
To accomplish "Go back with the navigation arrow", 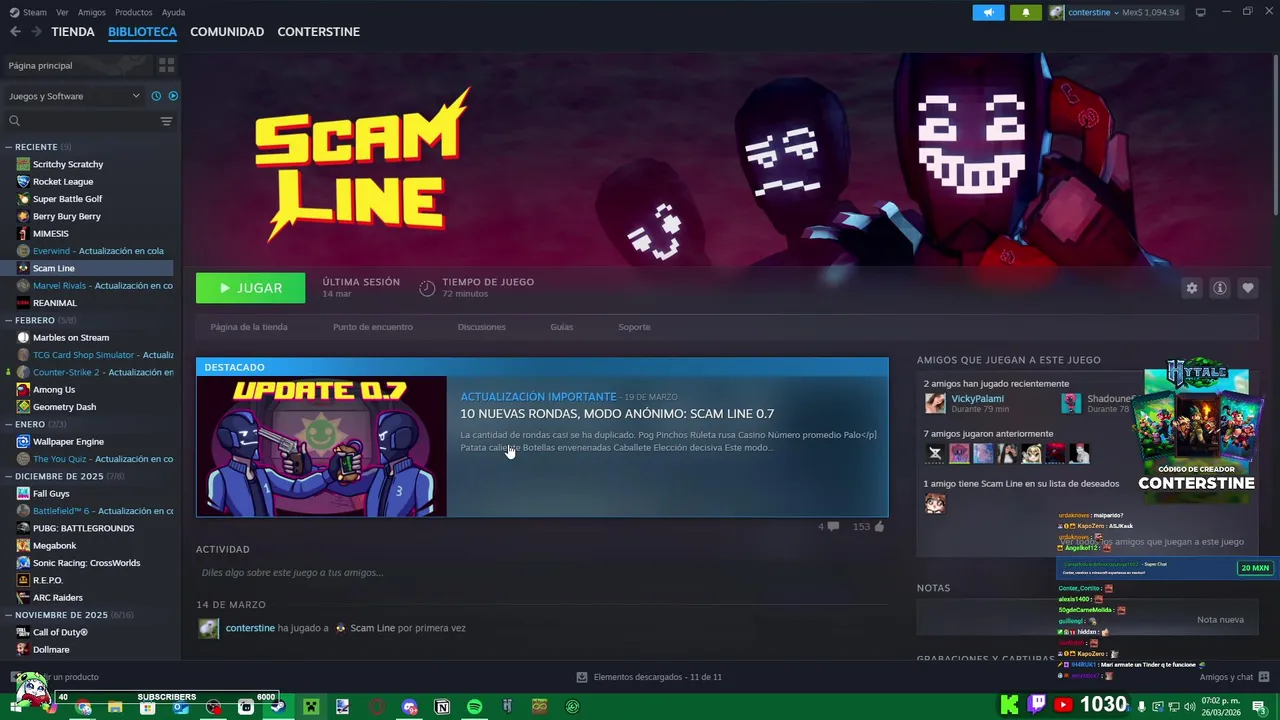I will 15,32.
